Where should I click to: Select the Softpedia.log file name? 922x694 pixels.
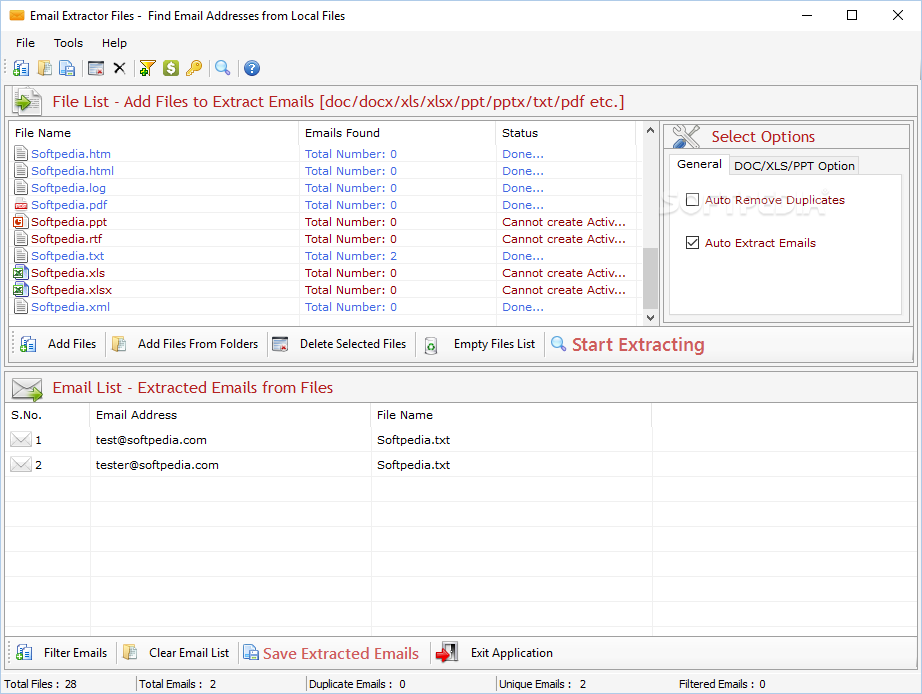pos(68,188)
